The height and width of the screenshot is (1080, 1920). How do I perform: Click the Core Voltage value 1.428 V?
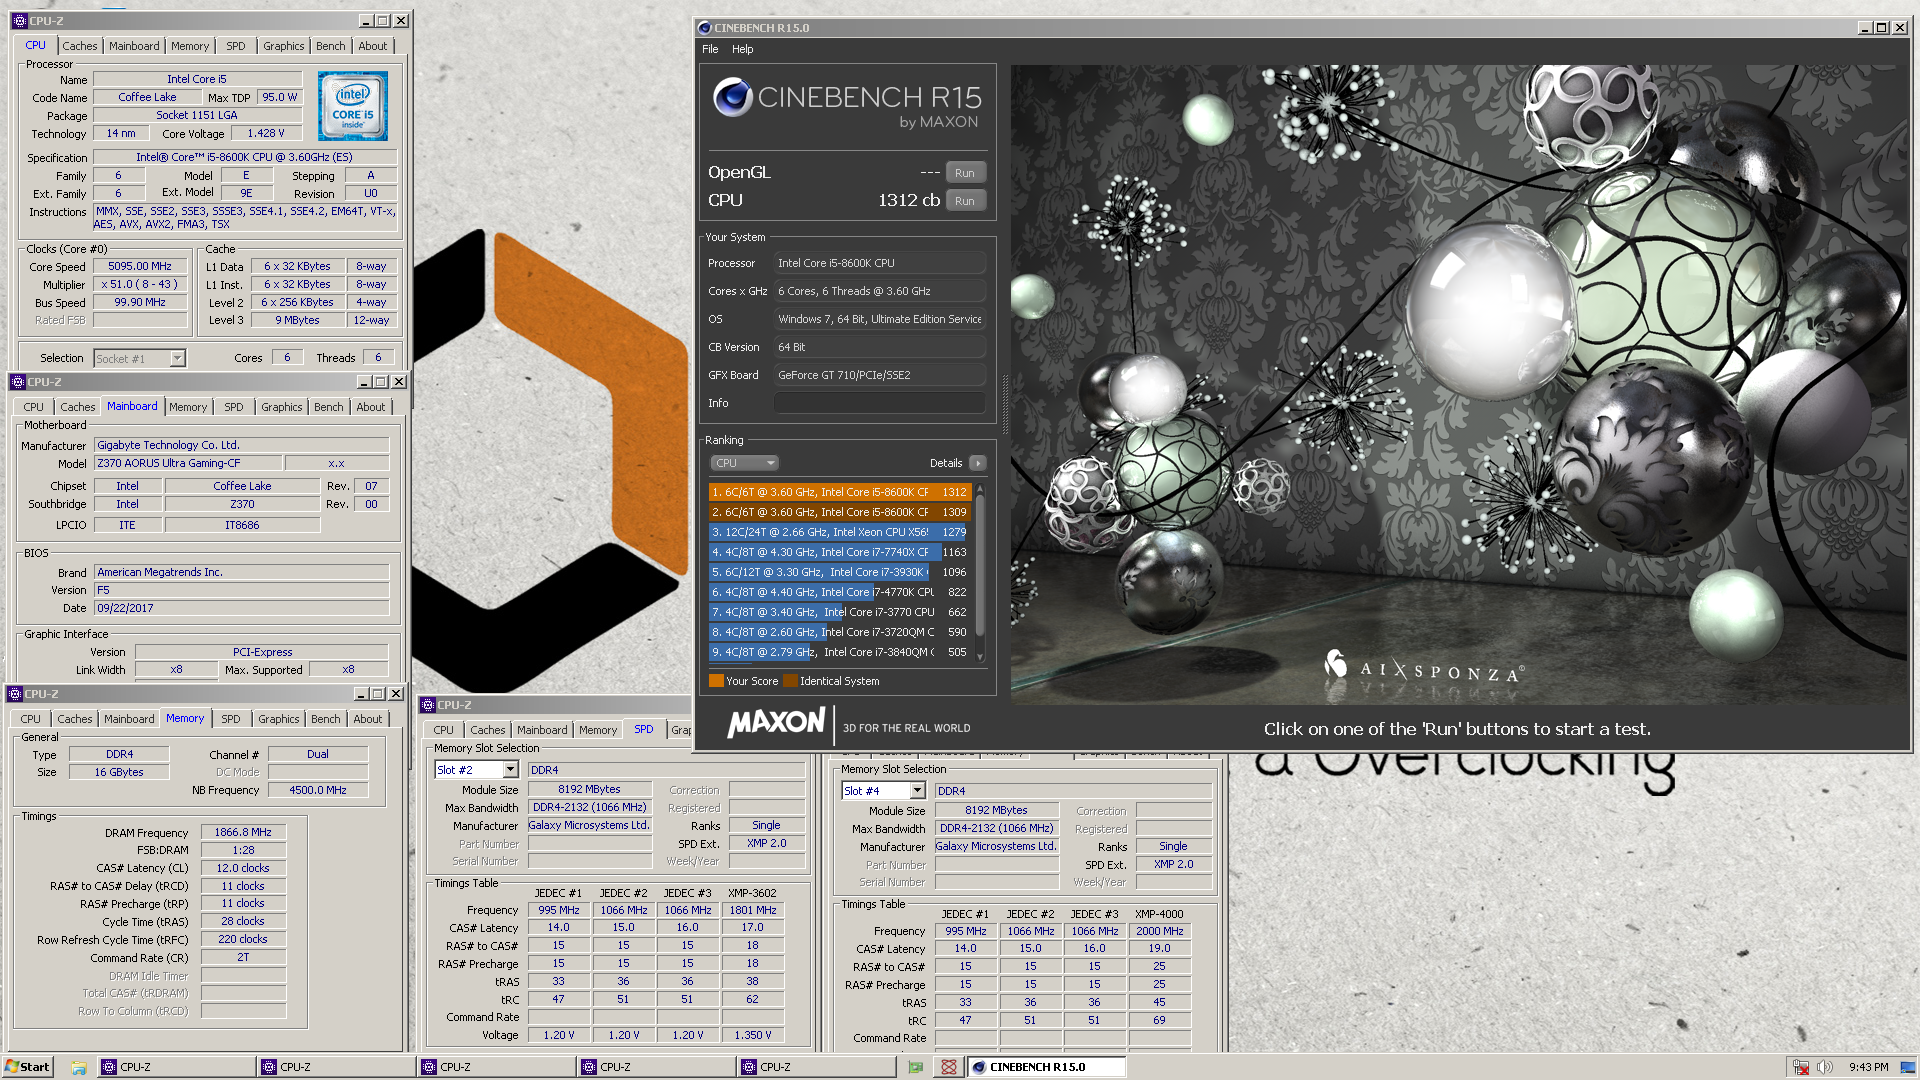[265, 133]
